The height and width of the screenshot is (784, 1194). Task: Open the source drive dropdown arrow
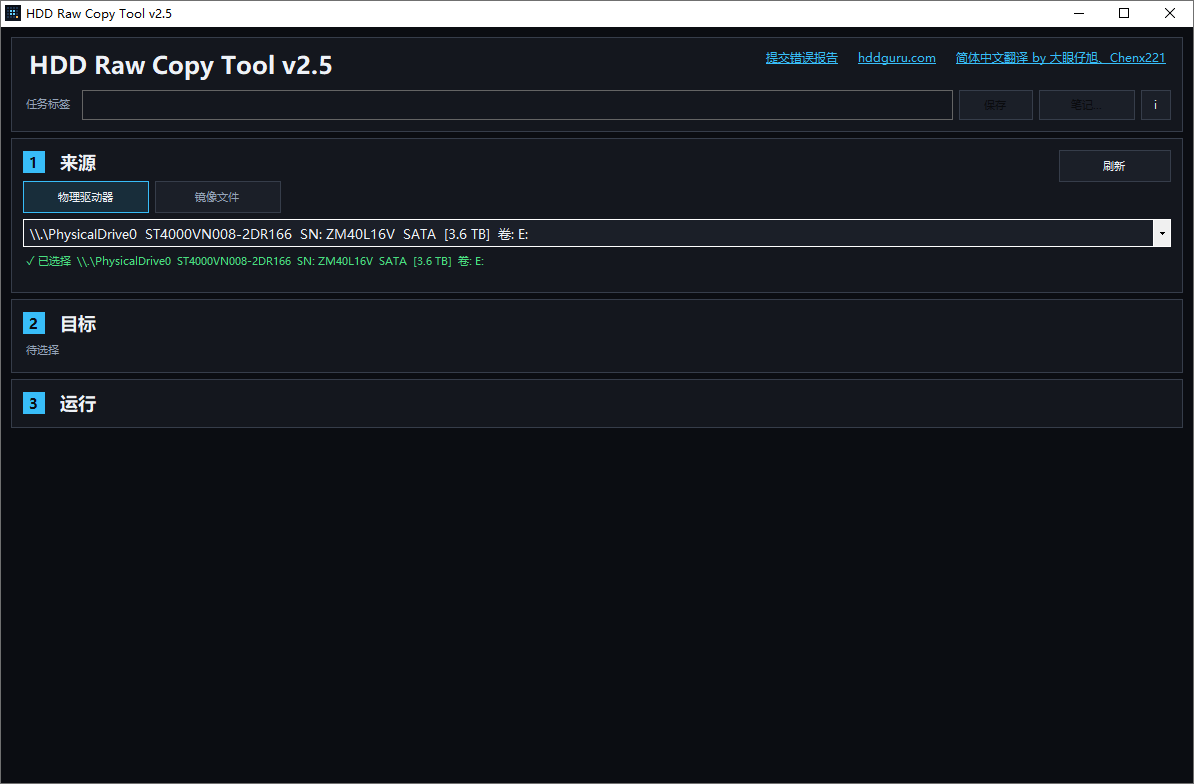[x=1161, y=233]
